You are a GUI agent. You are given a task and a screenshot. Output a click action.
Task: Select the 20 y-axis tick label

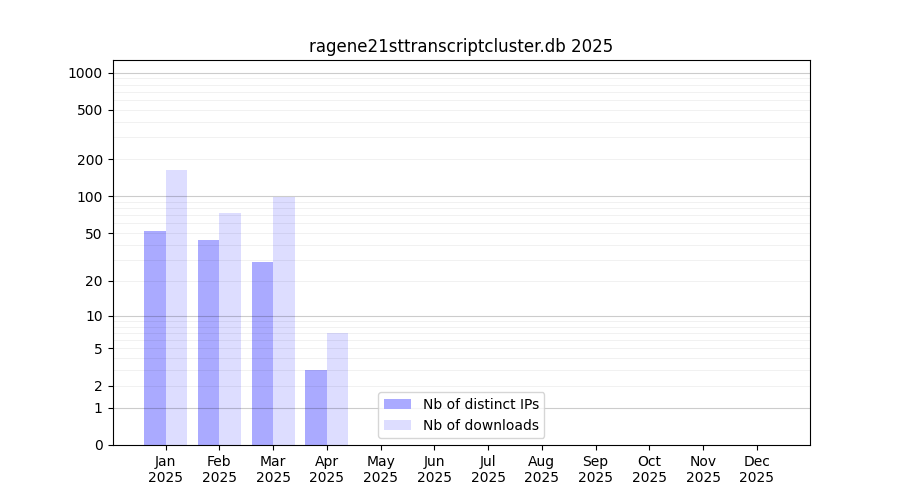[x=93, y=281]
